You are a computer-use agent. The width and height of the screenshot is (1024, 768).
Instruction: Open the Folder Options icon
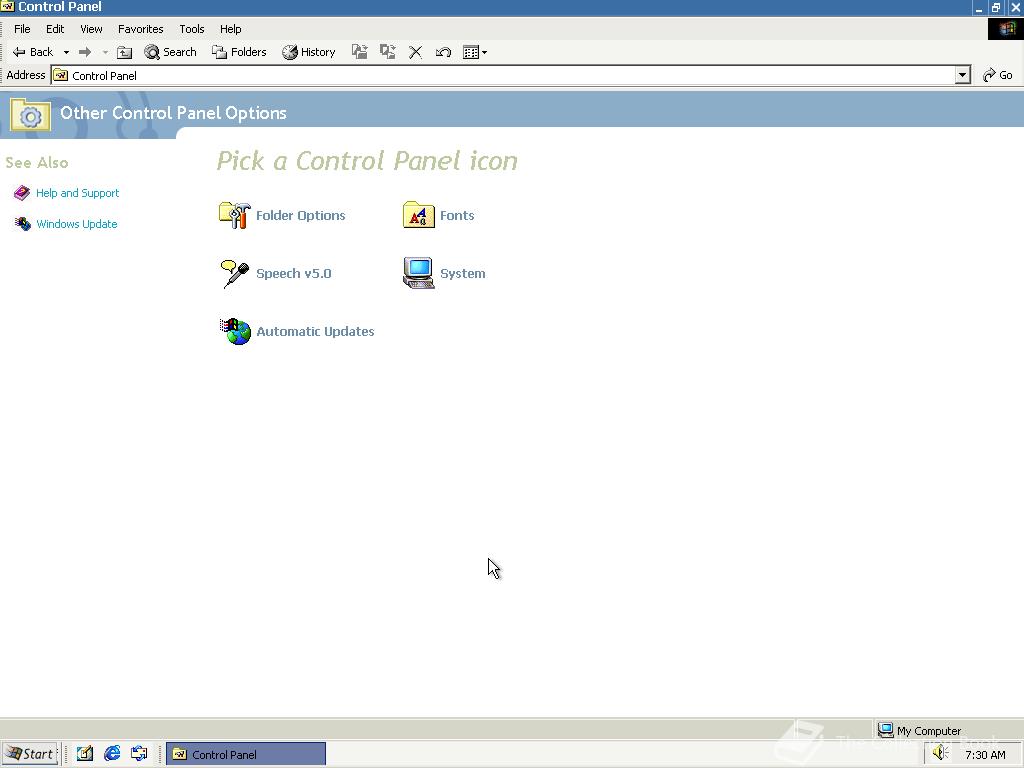click(x=234, y=216)
